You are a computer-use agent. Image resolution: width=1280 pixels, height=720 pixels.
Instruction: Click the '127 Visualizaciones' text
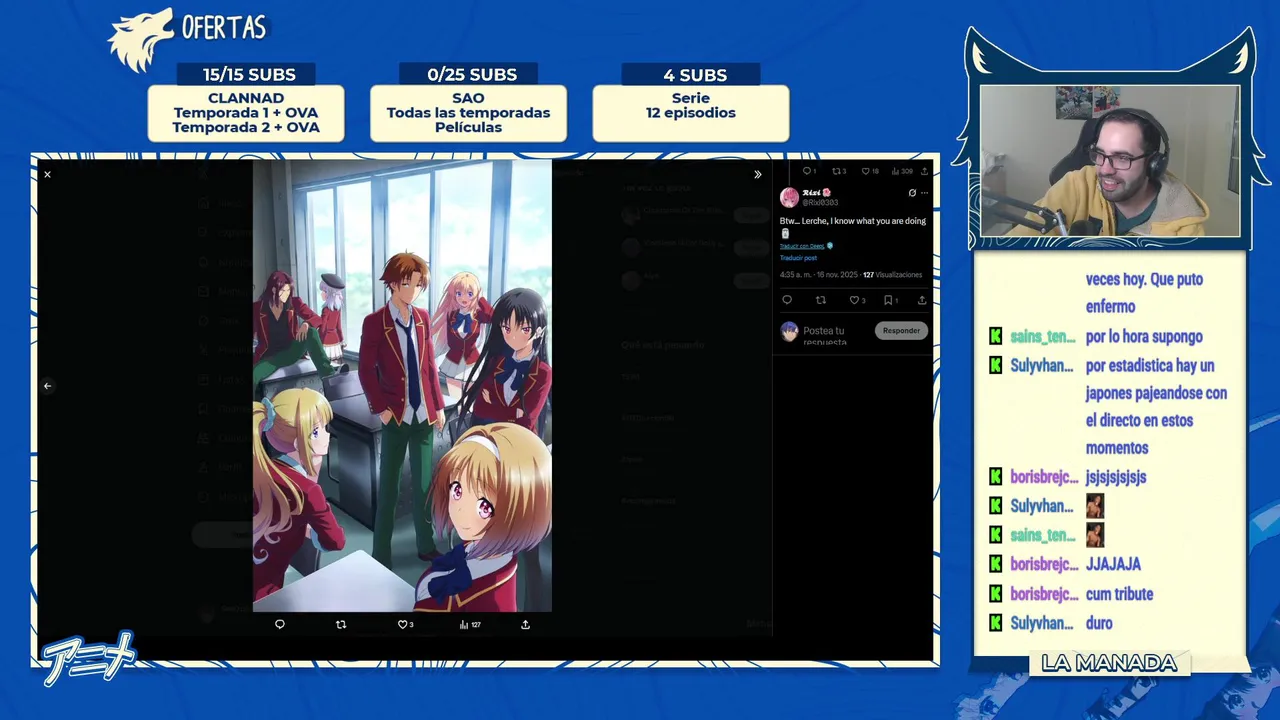coord(893,275)
